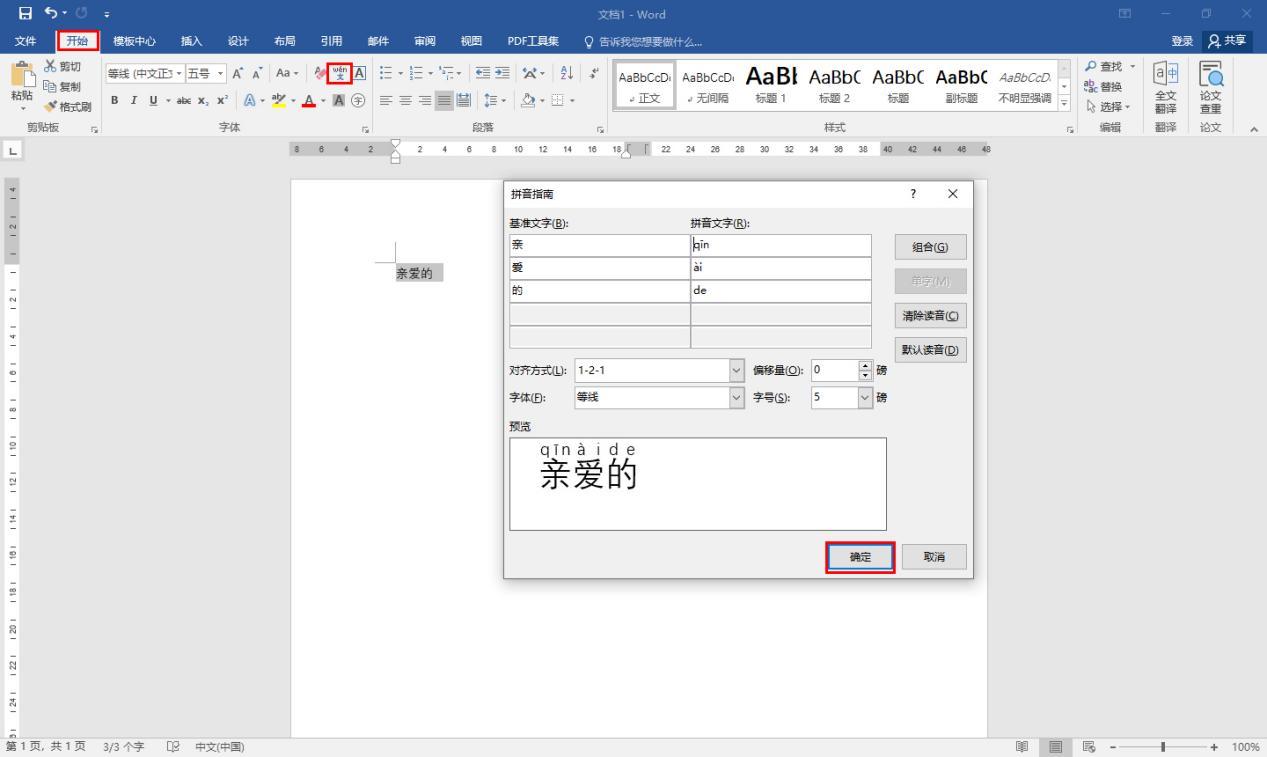Click the pinyin input field showing qīn
This screenshot has height=757, width=1267.
coord(780,245)
